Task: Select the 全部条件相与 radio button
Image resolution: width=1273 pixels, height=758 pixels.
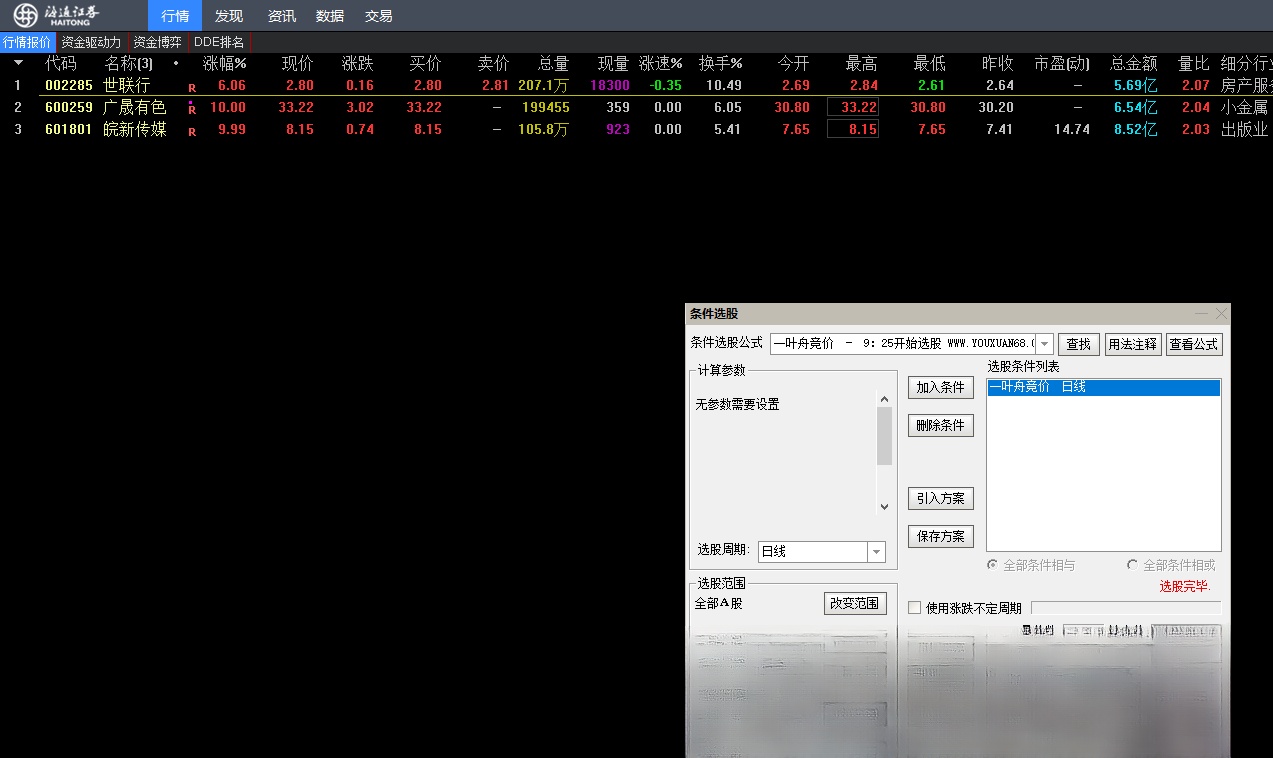Action: pyautogui.click(x=992, y=565)
